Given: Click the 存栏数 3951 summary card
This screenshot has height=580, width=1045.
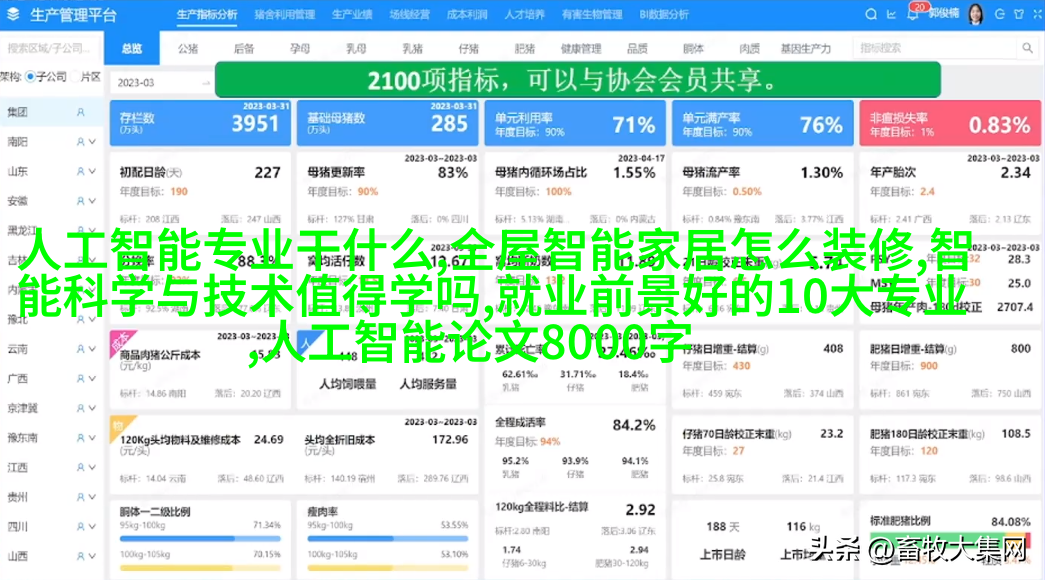Looking at the screenshot, I should point(200,123).
